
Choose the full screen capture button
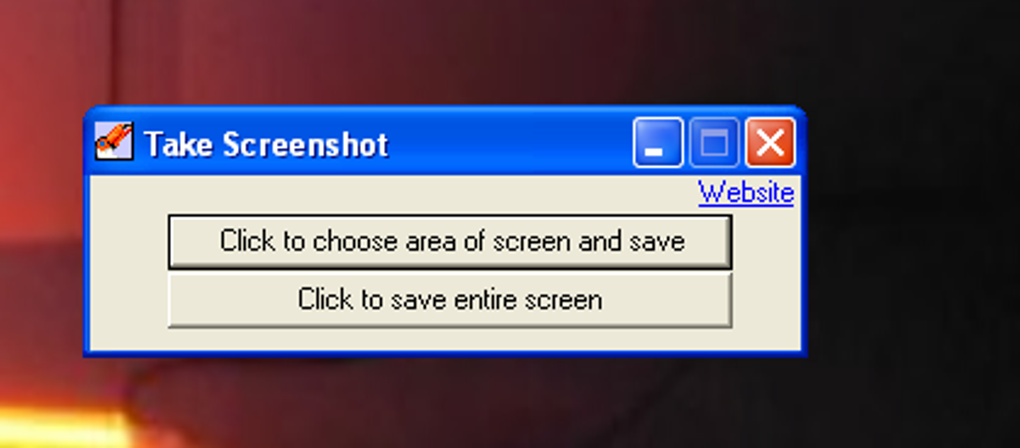coord(450,300)
